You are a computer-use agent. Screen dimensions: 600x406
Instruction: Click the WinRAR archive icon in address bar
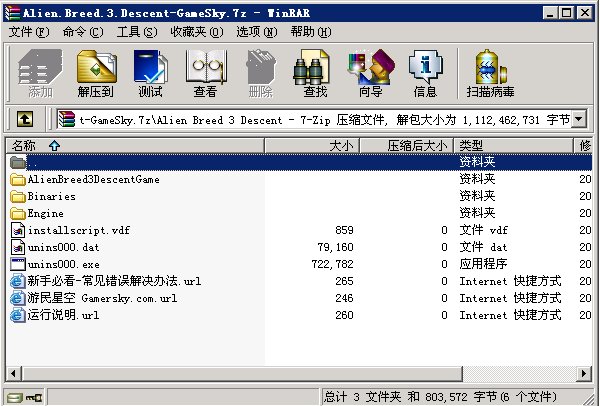pos(67,119)
